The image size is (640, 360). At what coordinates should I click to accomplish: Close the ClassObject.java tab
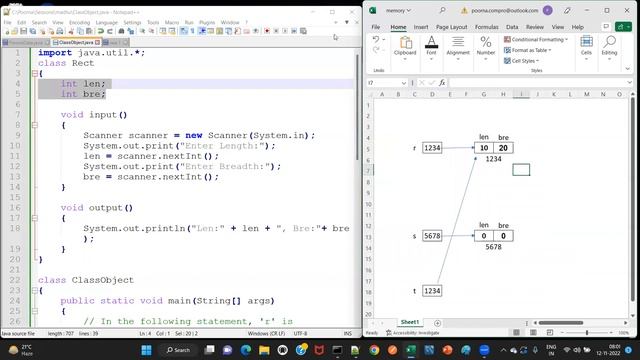click(x=98, y=42)
